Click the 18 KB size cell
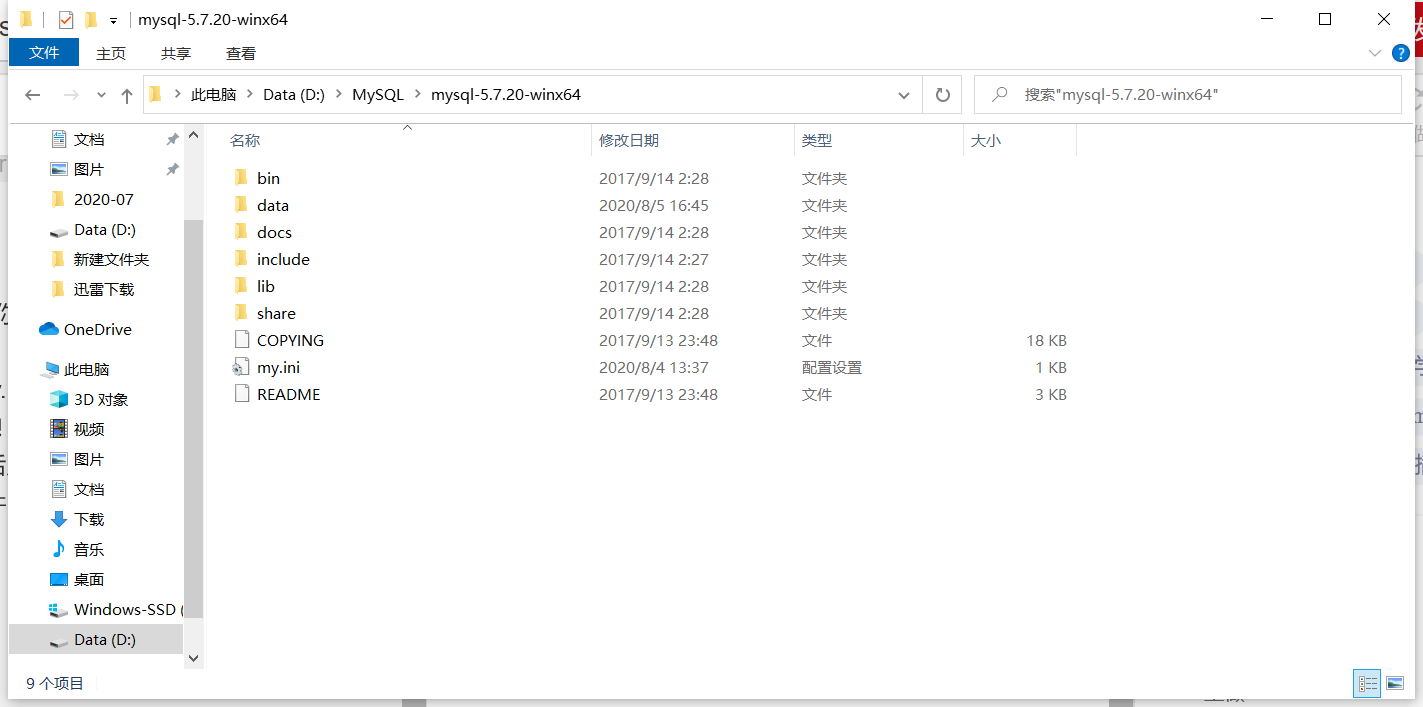 pos(1046,340)
